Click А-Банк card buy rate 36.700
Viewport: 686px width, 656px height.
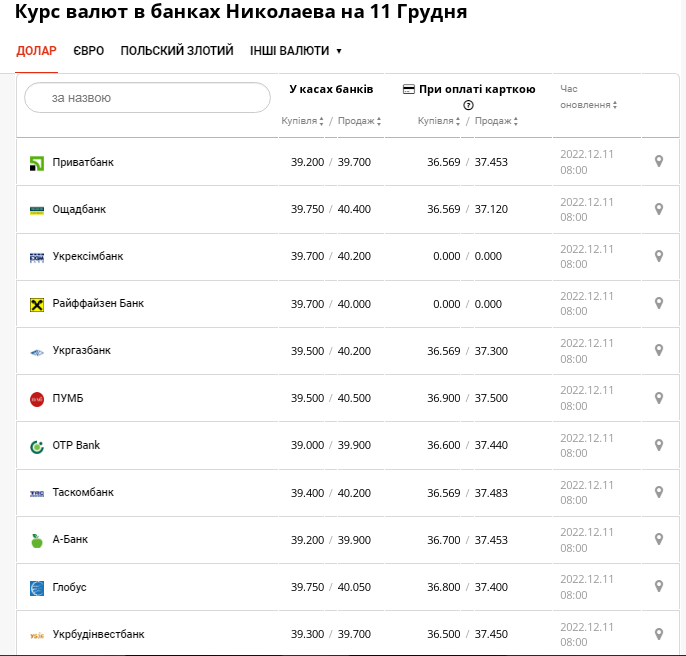[444, 540]
